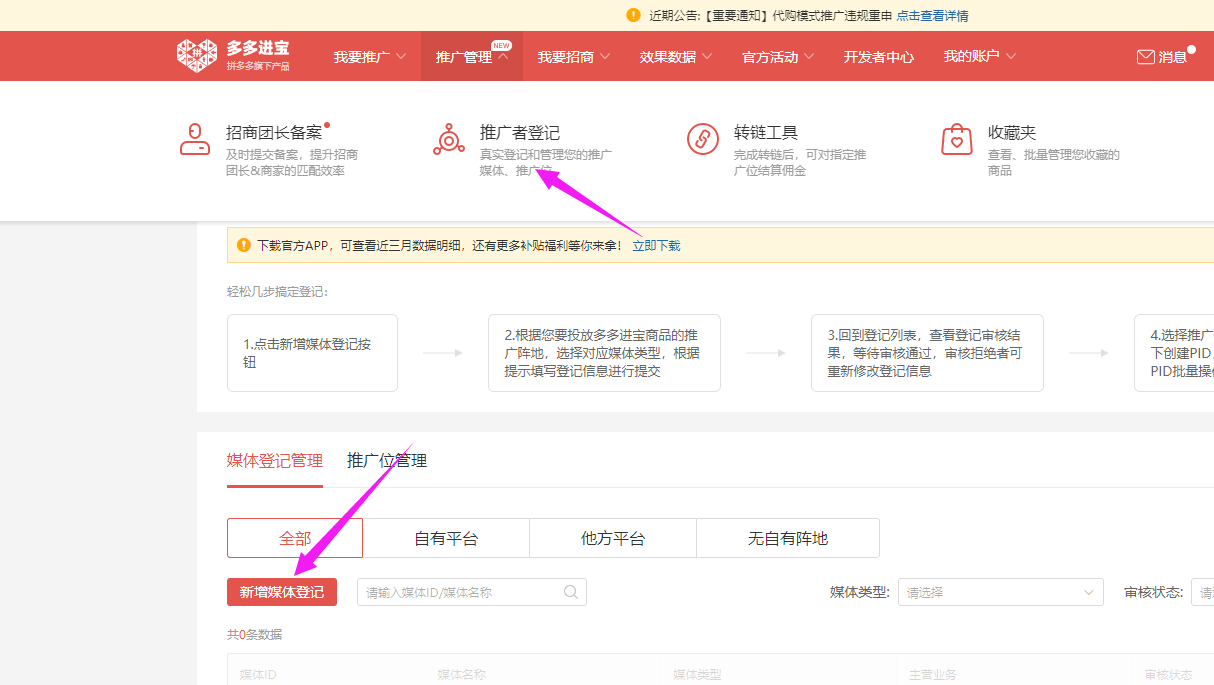Open the 消息 envelope icon
This screenshot has height=685, width=1214.
point(1146,57)
